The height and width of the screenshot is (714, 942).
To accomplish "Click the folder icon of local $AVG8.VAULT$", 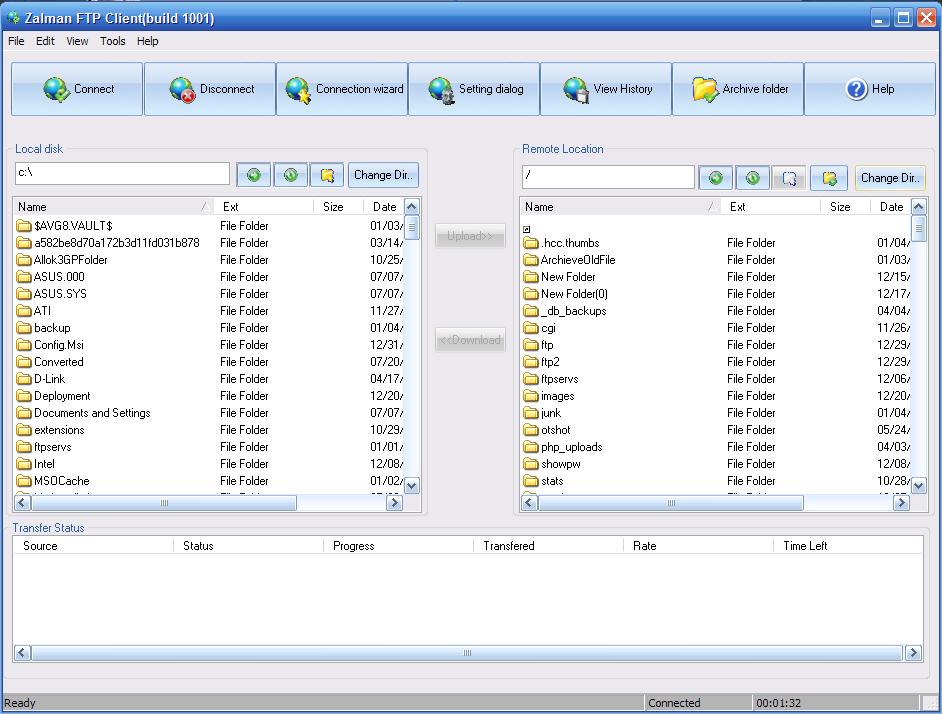I will point(24,226).
